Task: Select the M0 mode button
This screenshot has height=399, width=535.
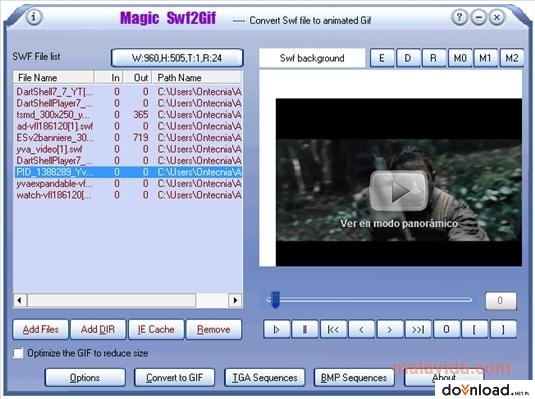Action: point(460,58)
